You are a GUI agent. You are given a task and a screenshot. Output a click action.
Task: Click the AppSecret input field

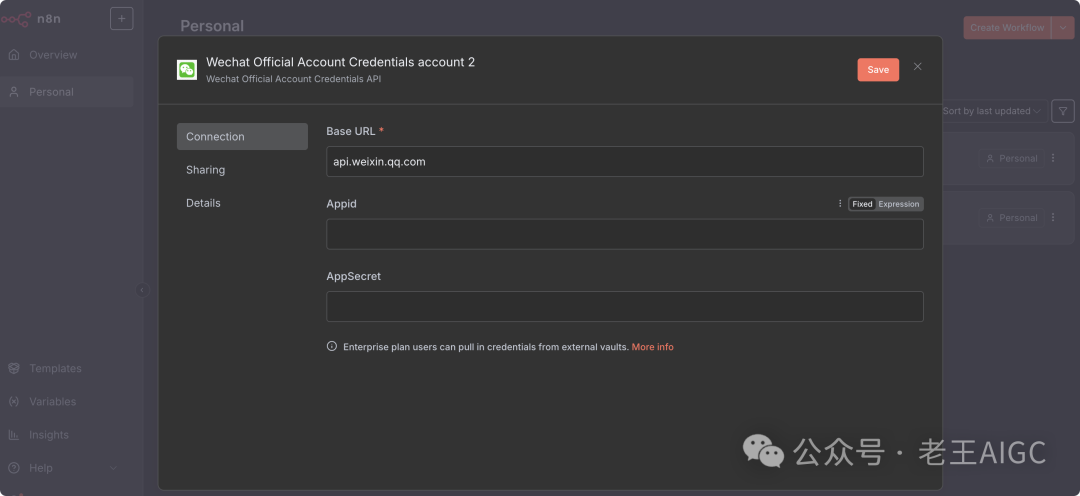(625, 307)
